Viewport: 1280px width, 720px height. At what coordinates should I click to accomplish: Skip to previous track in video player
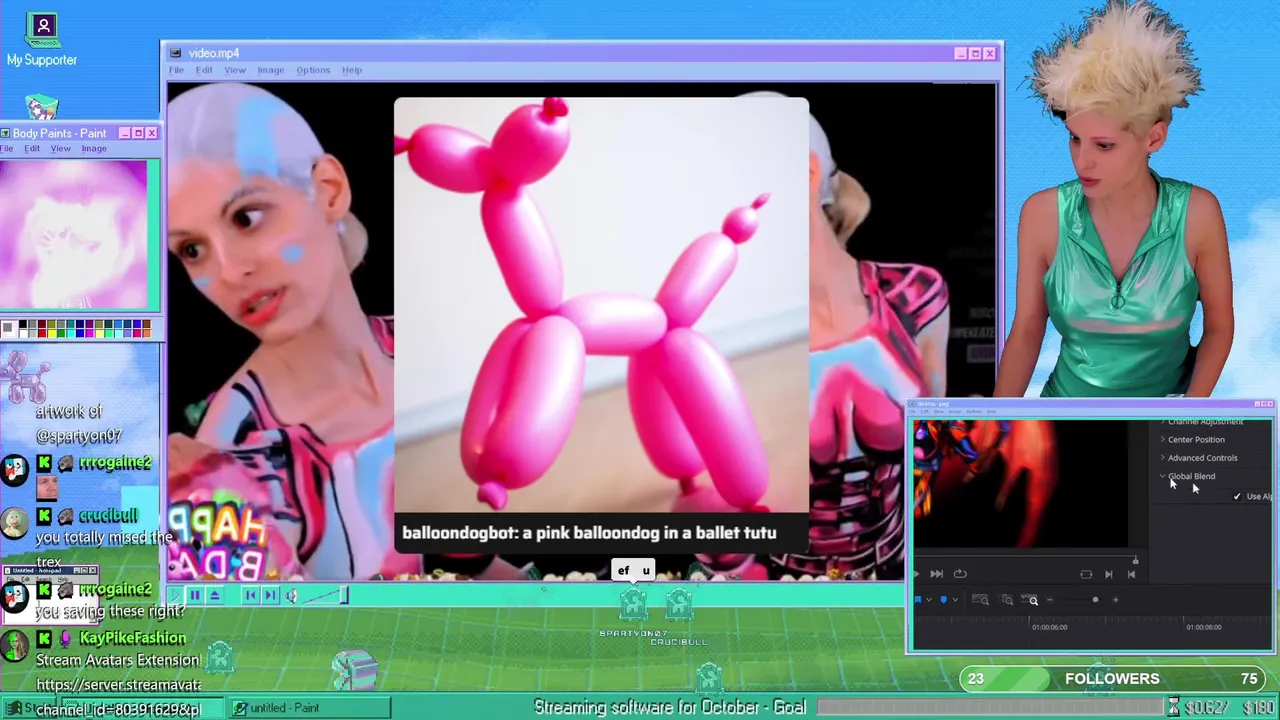(251, 595)
